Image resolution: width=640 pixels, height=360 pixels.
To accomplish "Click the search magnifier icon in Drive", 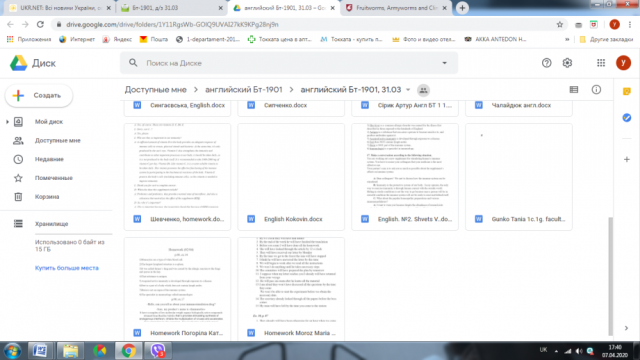I will pos(133,63).
